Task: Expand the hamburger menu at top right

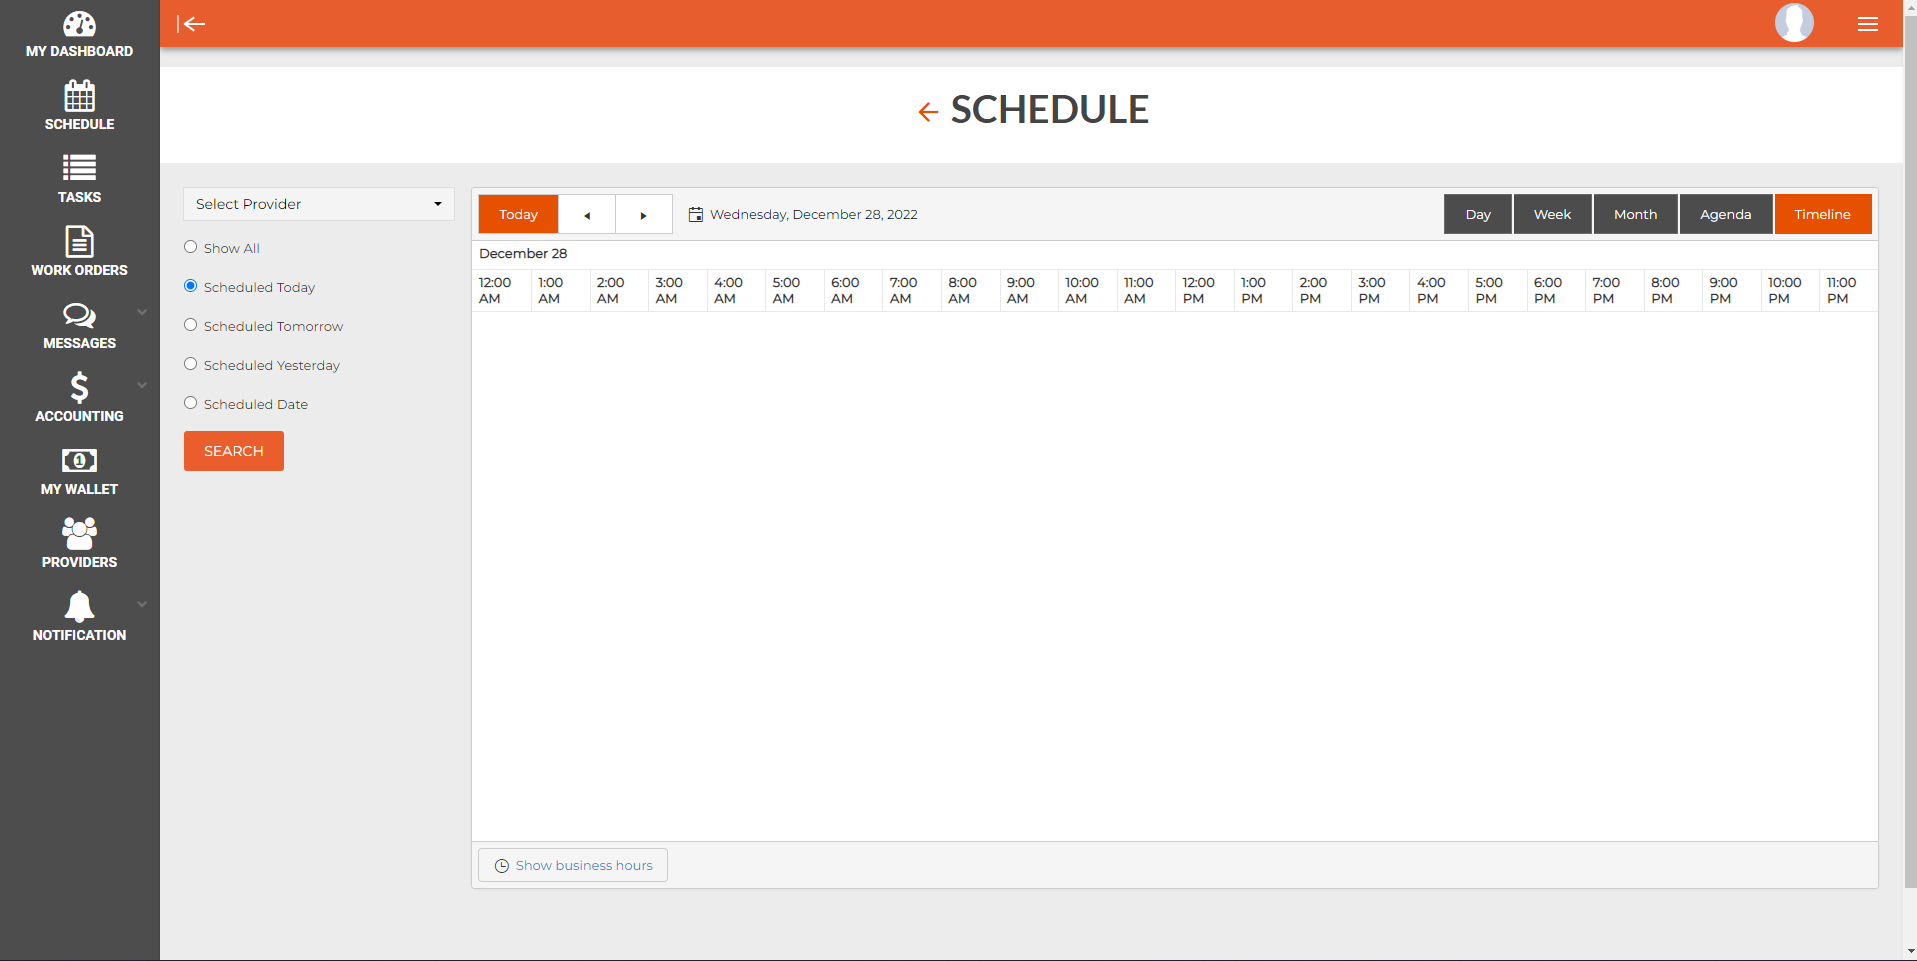Action: 1867,24
